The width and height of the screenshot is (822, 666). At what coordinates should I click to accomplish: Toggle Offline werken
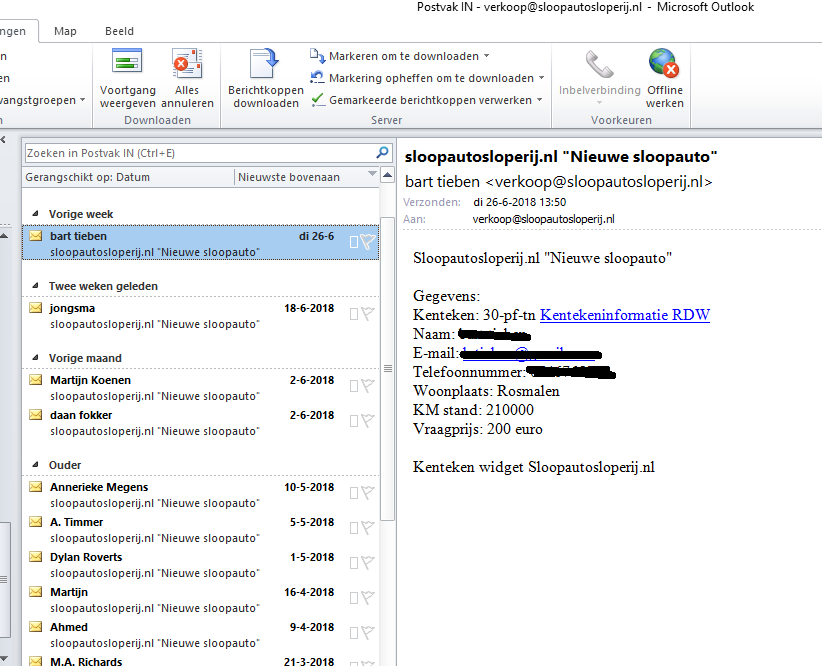click(664, 79)
